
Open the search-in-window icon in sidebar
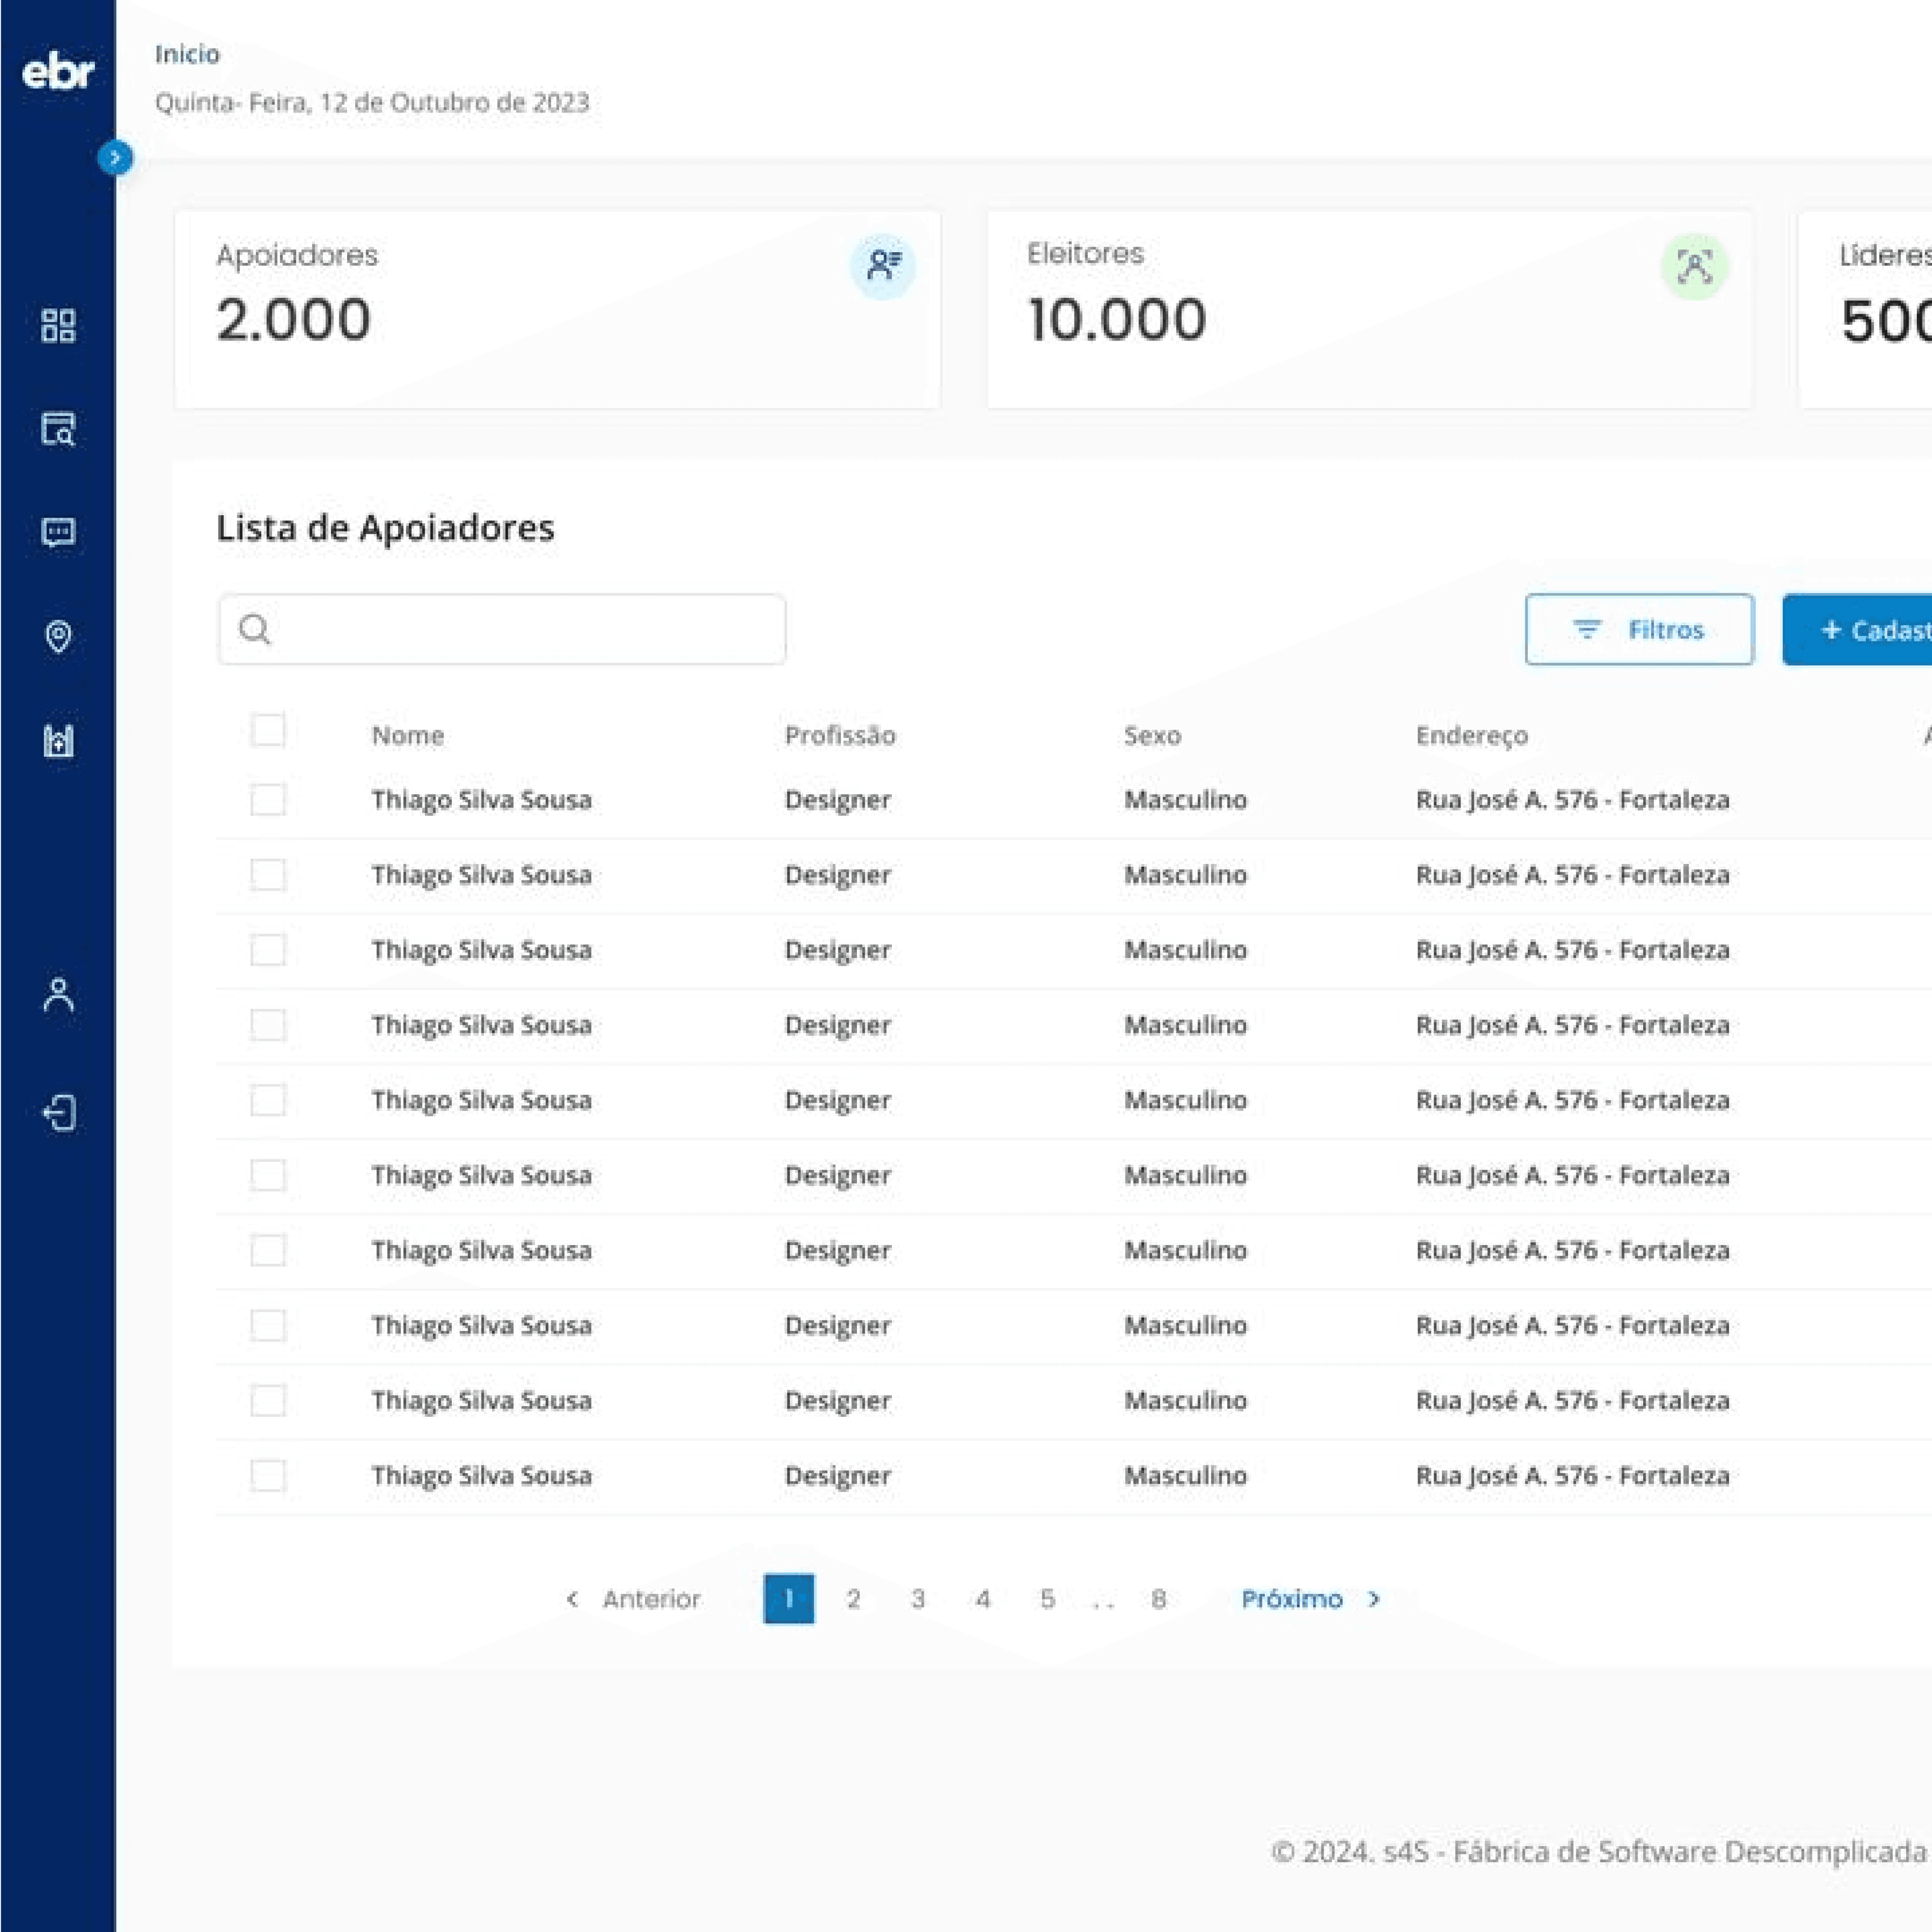pos(58,428)
